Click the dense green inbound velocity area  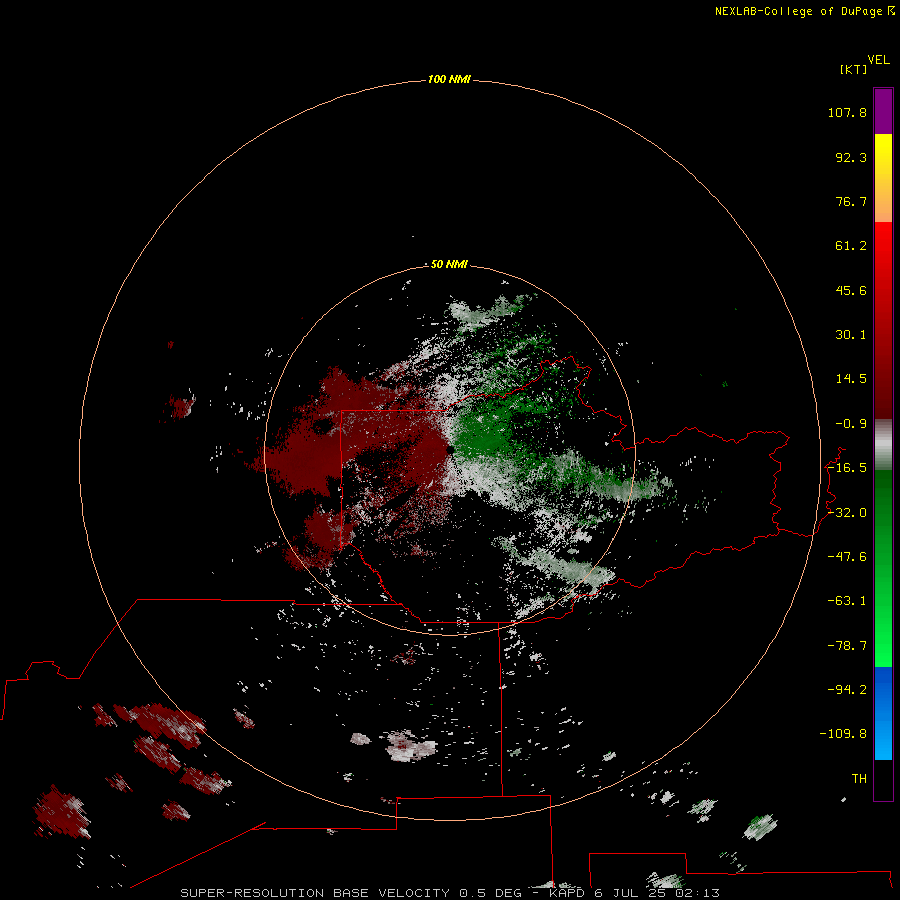tap(482, 430)
